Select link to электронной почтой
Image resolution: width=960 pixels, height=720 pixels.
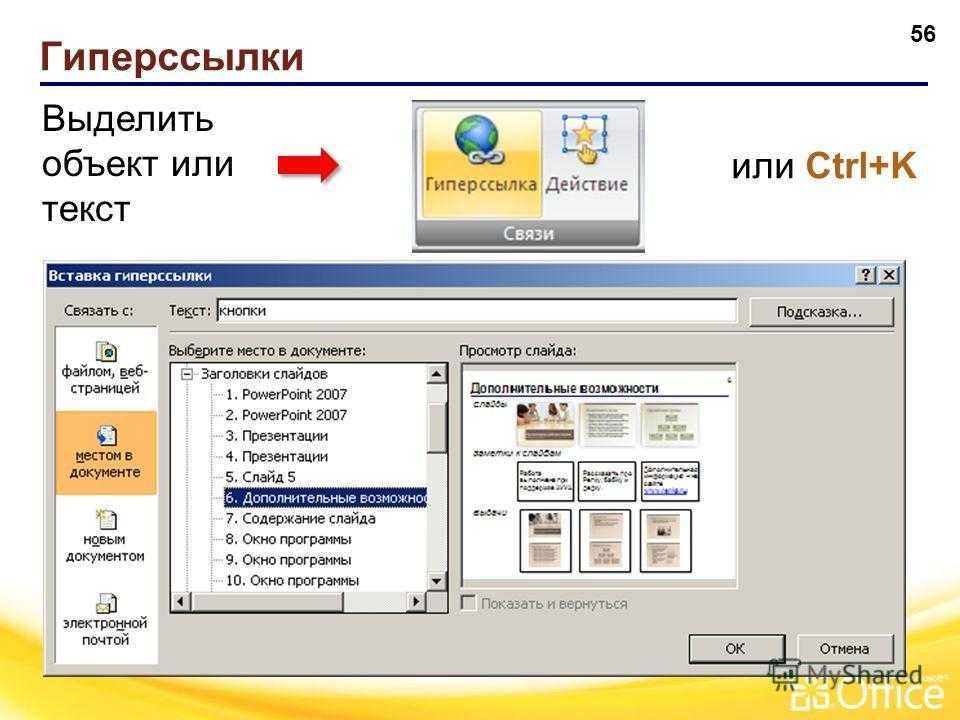point(105,620)
